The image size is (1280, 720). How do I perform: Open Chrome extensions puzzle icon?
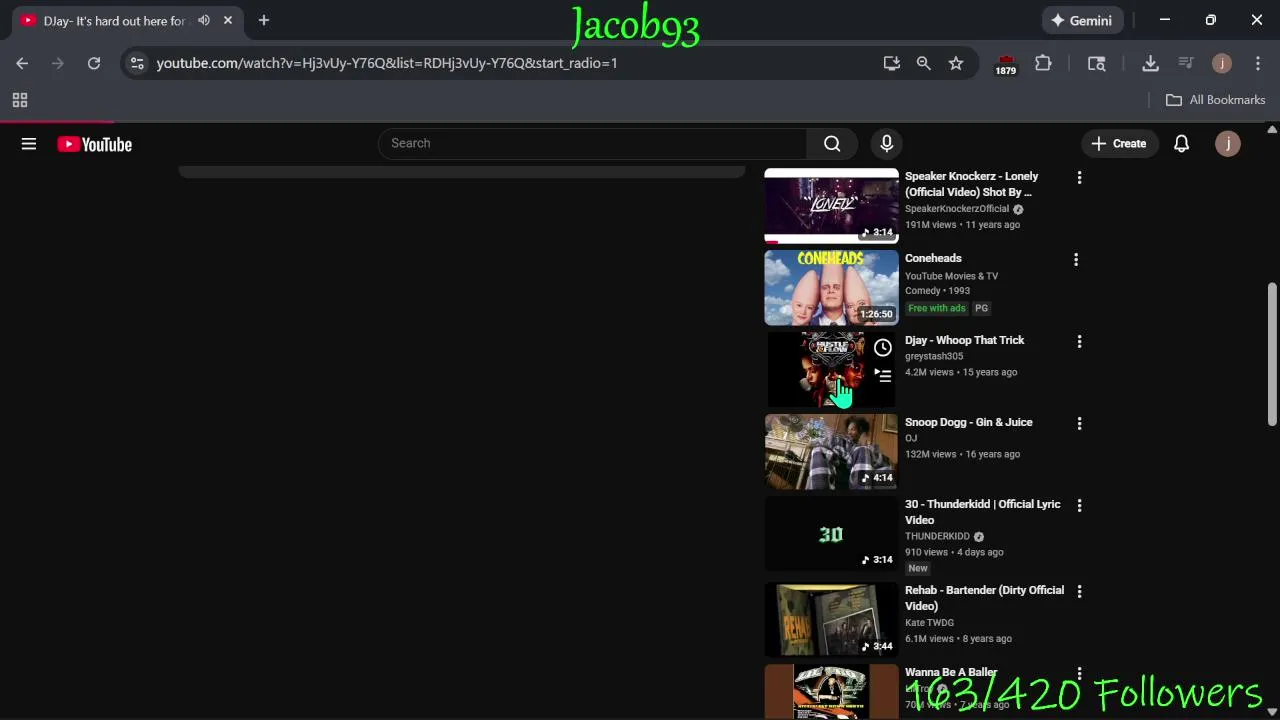[x=1043, y=63]
